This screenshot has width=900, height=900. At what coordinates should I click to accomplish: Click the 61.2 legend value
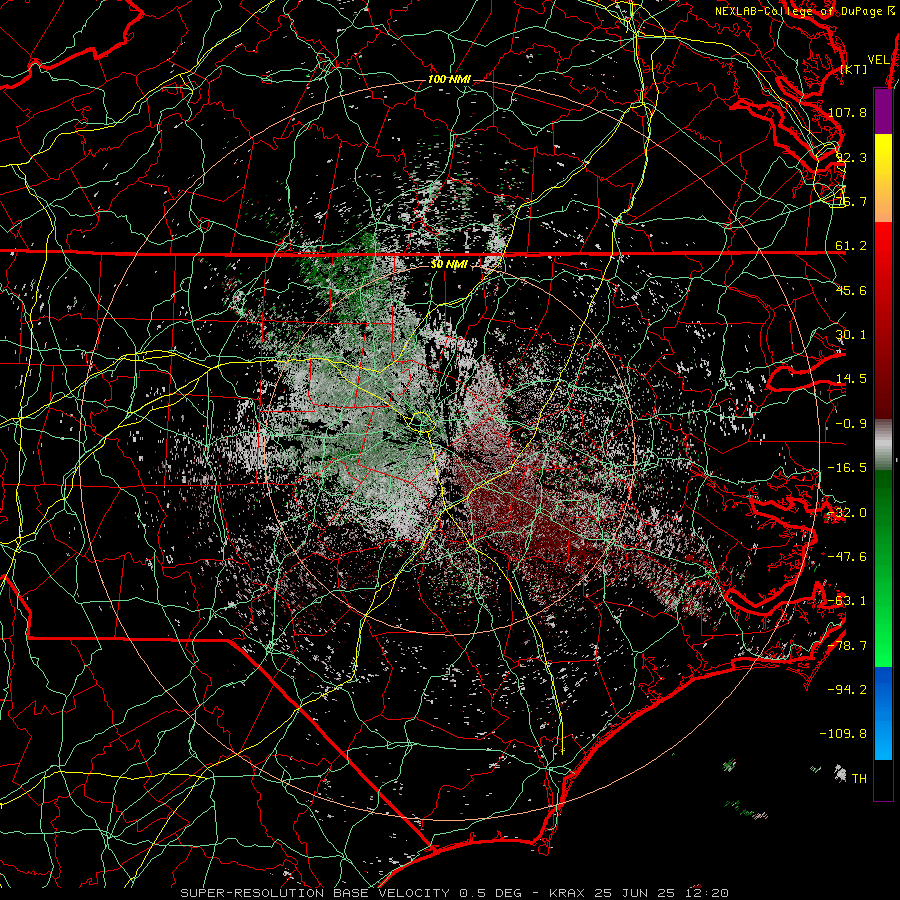[851, 246]
